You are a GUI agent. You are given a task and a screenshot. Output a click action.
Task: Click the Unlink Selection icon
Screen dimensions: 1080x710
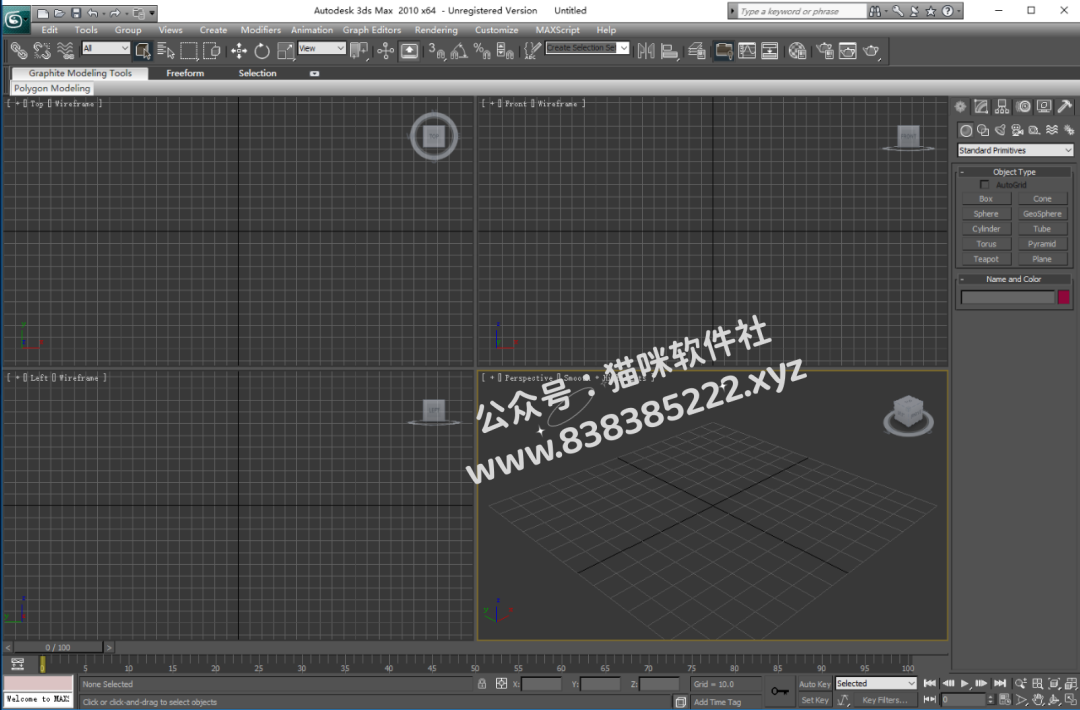[x=42, y=50]
